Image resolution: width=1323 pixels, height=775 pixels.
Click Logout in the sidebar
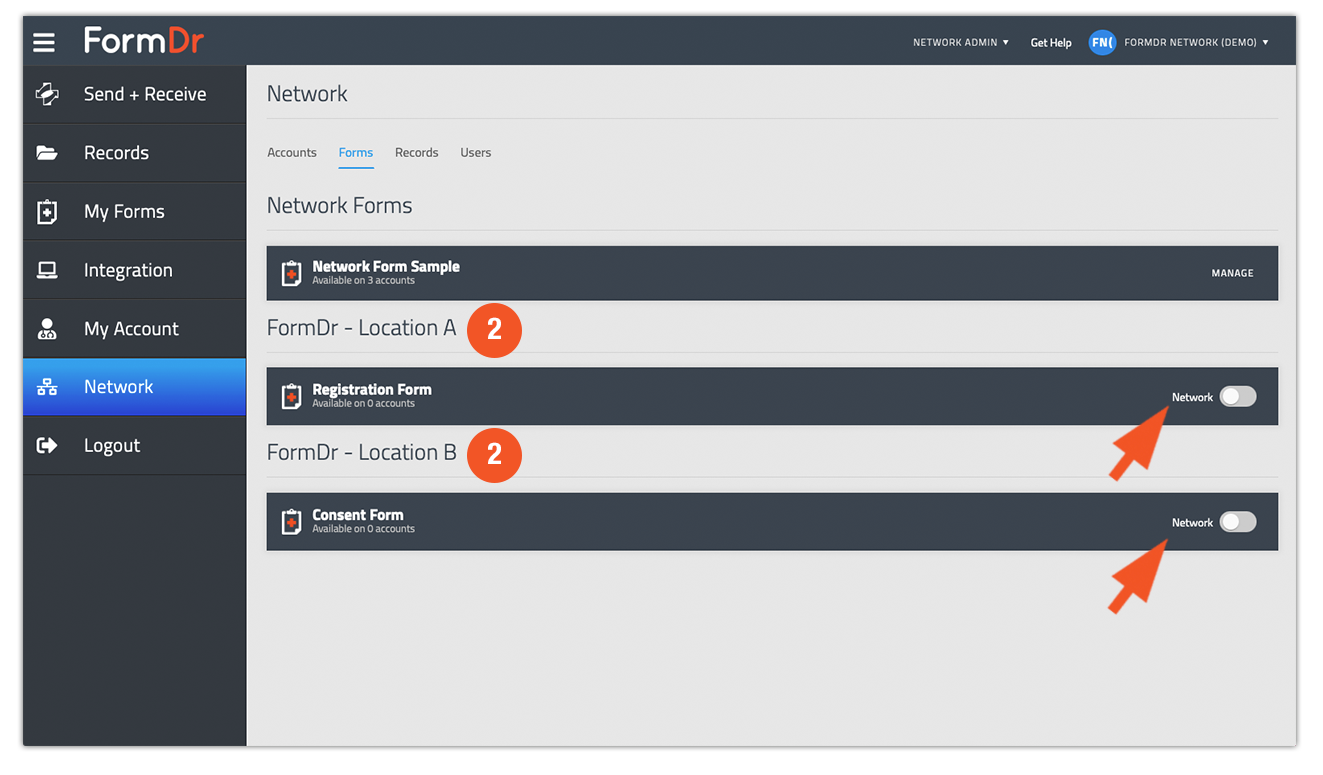(135, 446)
